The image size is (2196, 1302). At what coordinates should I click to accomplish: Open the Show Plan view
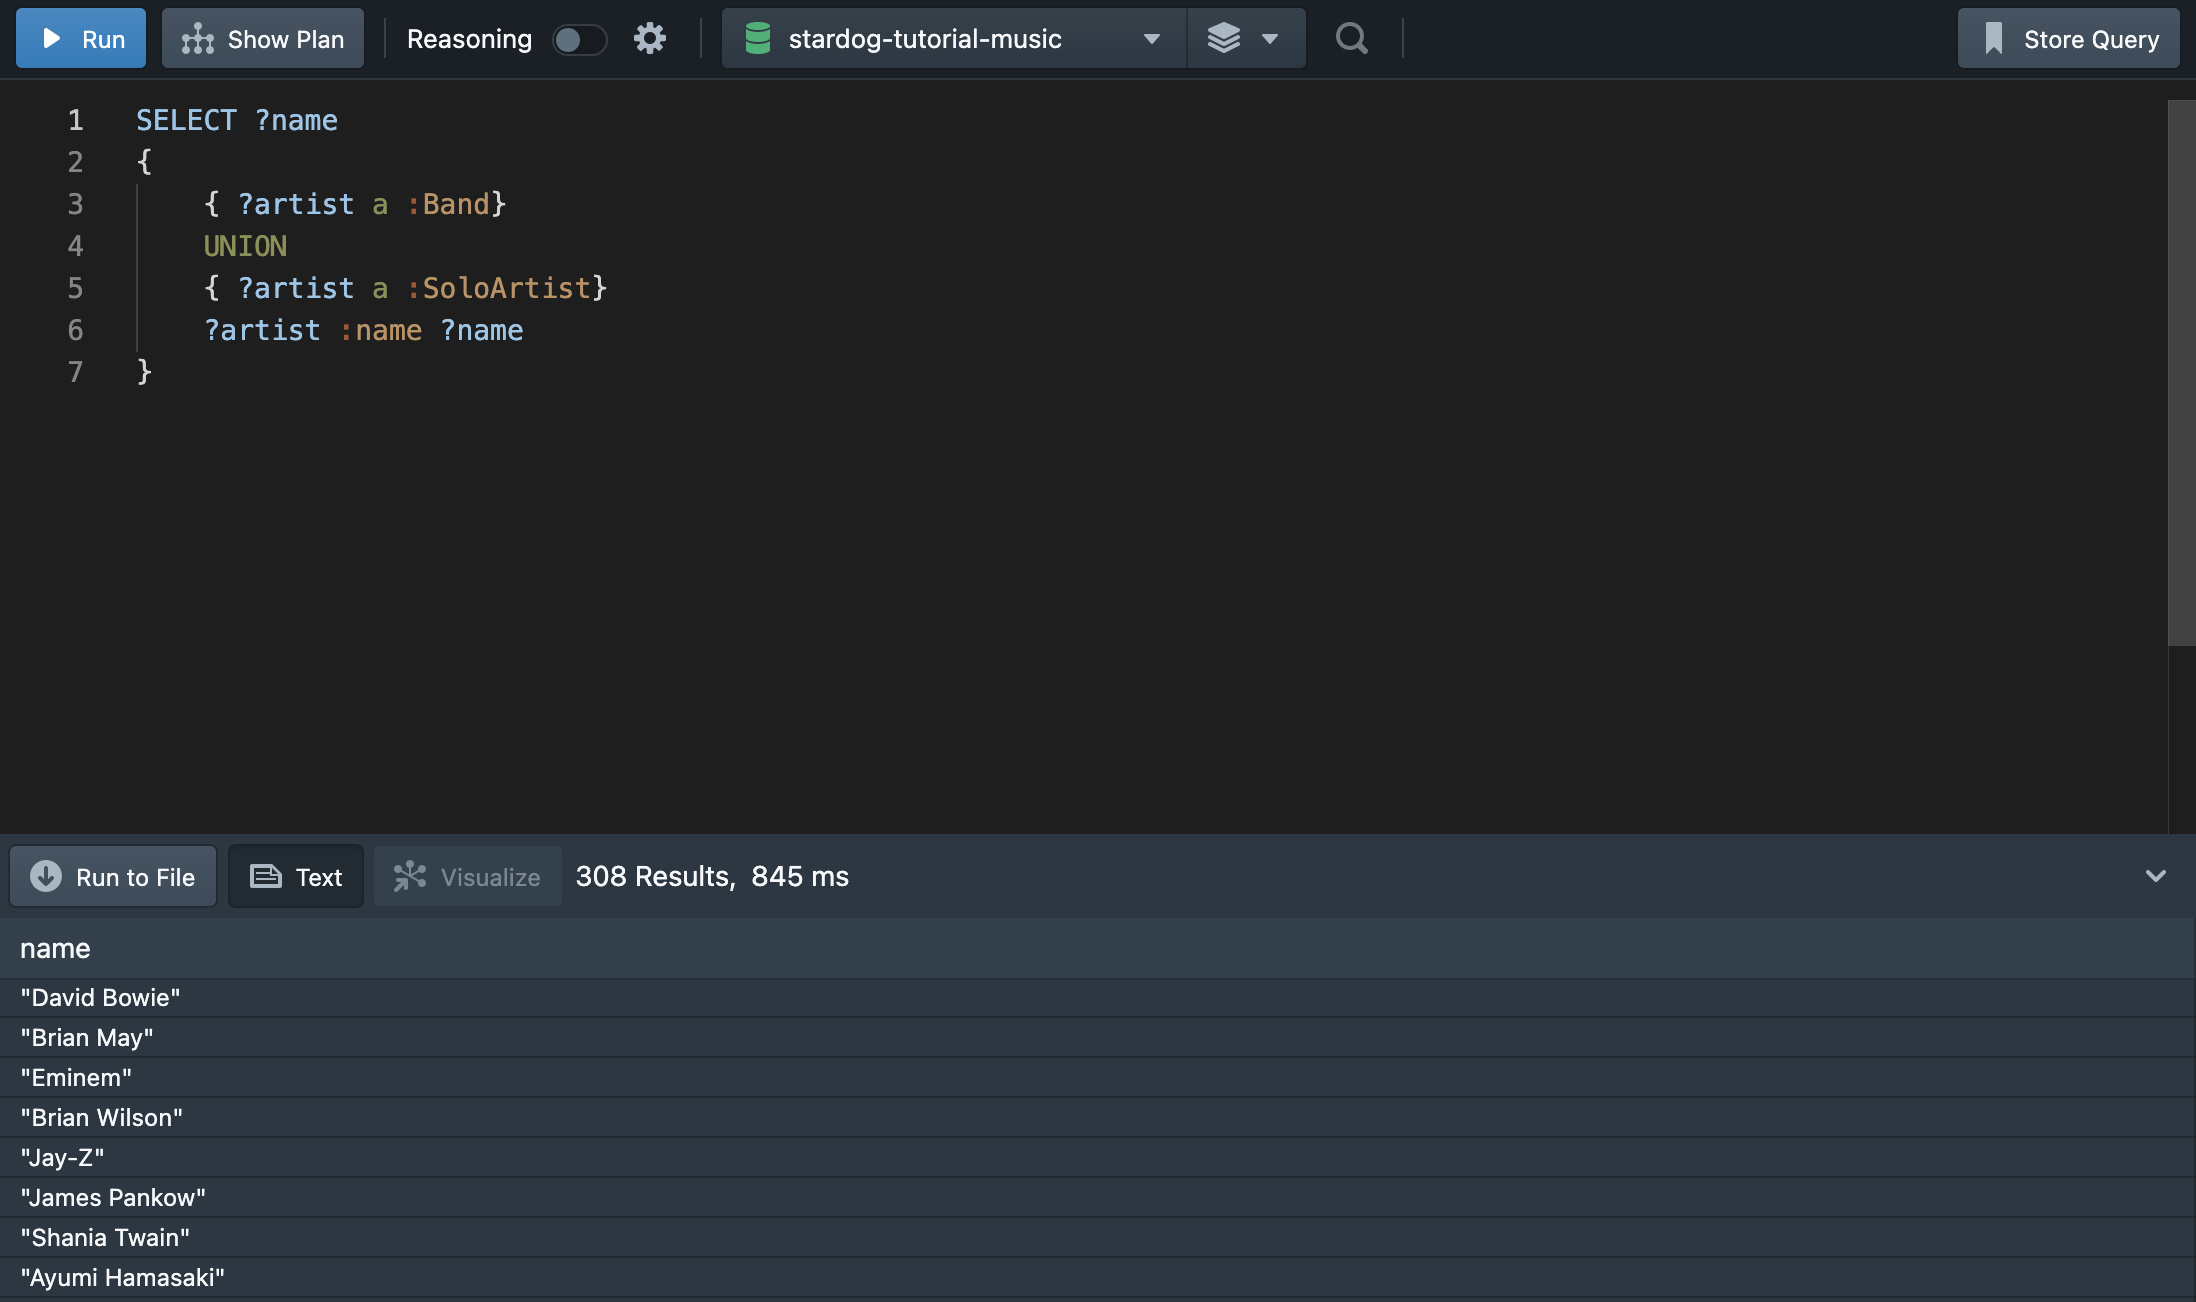coord(263,39)
